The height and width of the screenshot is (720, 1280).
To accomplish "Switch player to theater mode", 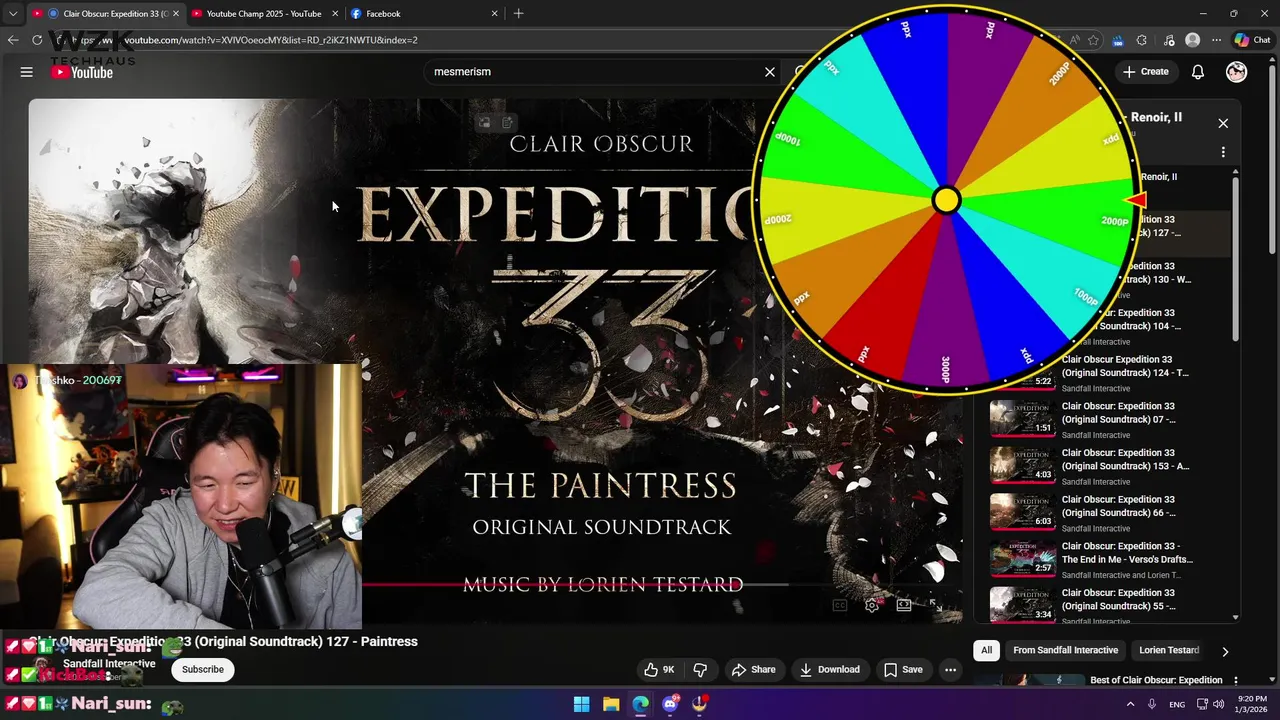I will pos(903,605).
